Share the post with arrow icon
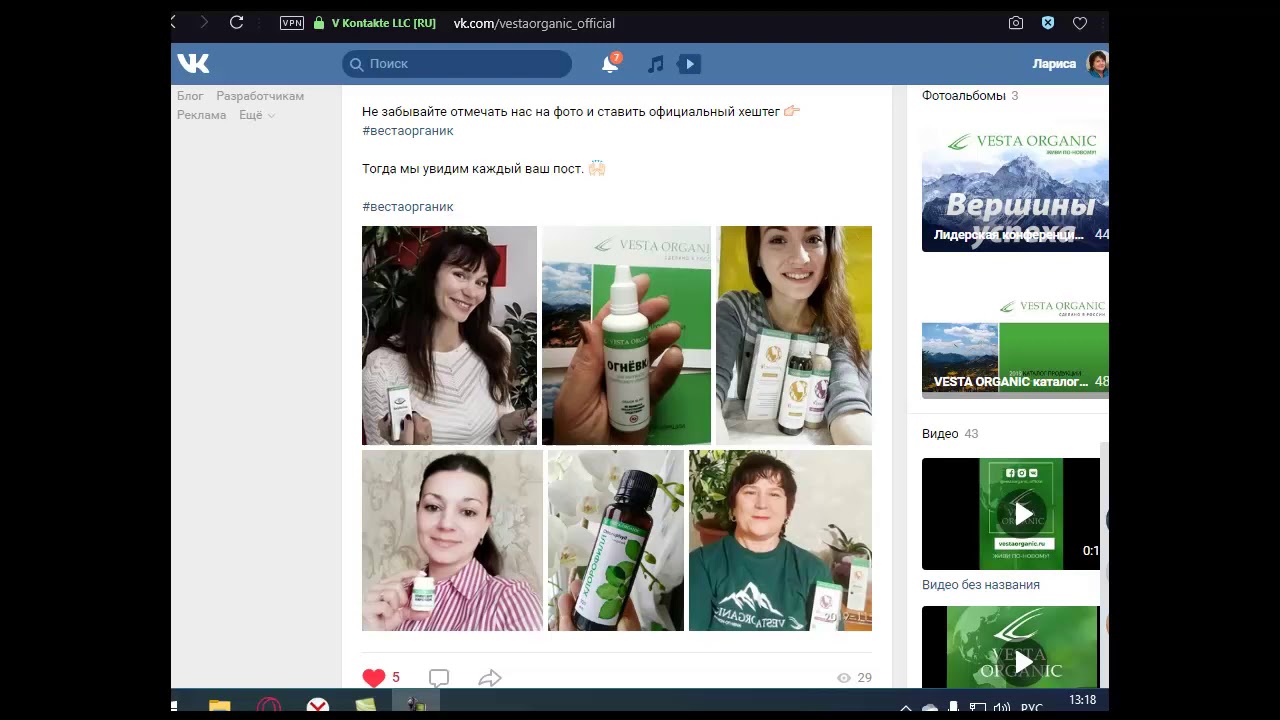The height and width of the screenshot is (720, 1280). pyautogui.click(x=490, y=678)
